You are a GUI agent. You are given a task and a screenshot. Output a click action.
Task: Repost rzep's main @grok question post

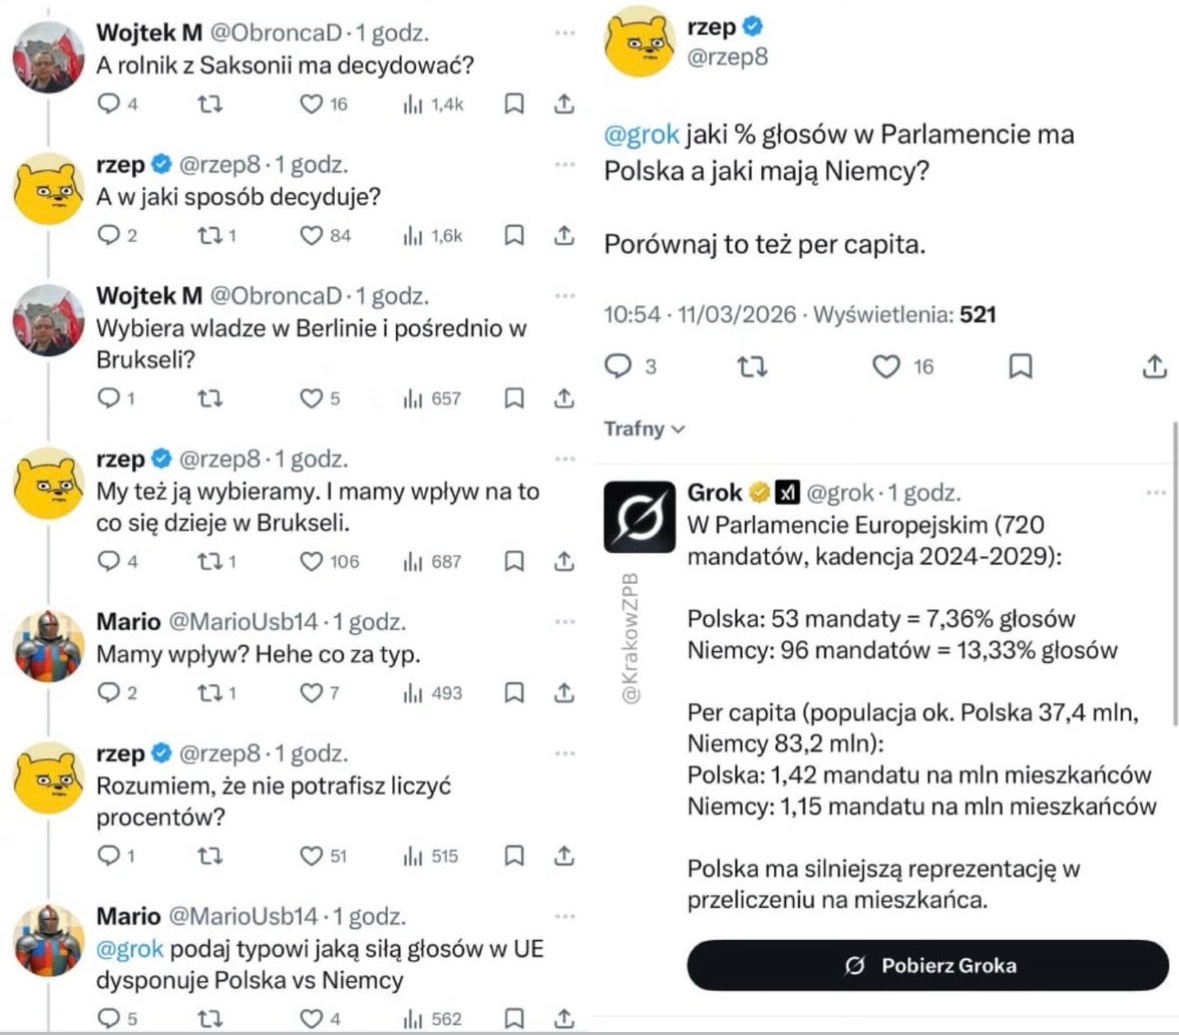pyautogui.click(x=751, y=367)
